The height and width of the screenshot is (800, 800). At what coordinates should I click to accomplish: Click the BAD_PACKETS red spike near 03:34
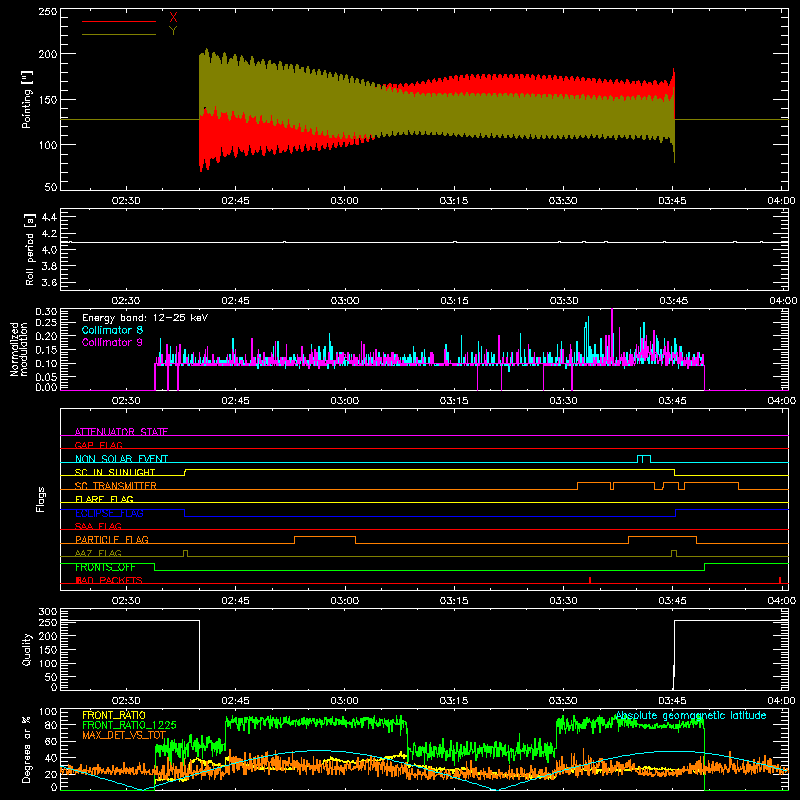coord(590,580)
